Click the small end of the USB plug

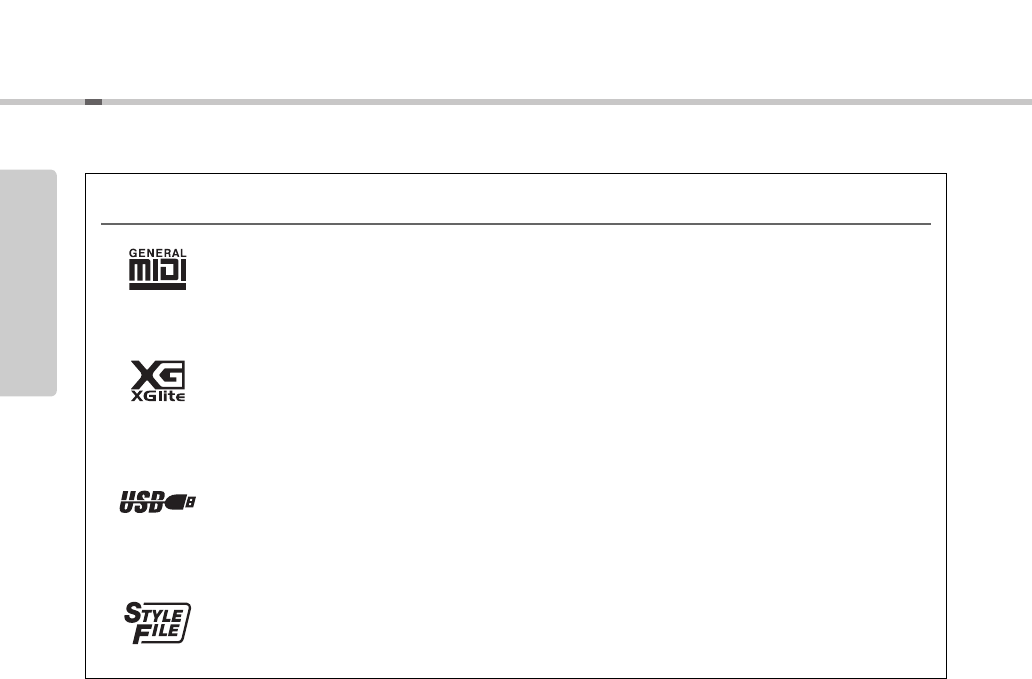click(191, 502)
